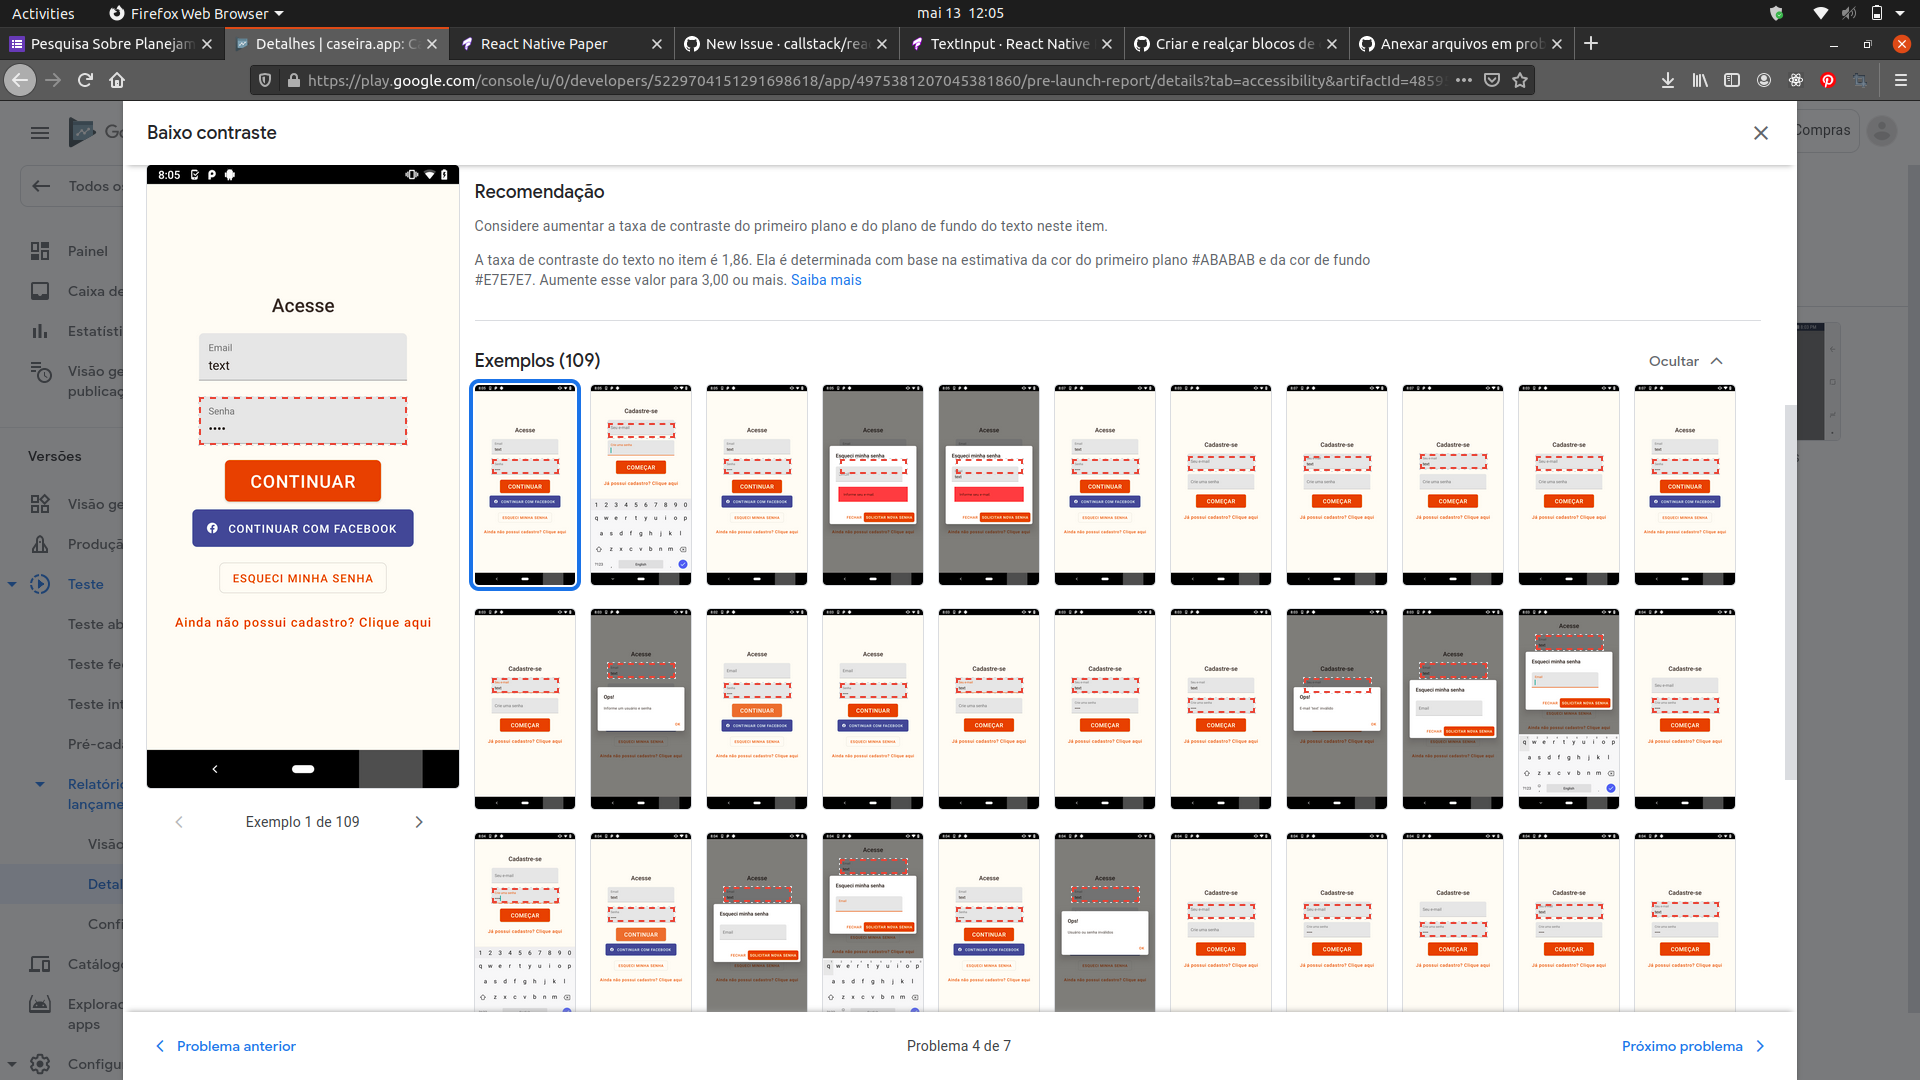
Task: Collapse the Relatório de lançamento section
Action: pyautogui.click(x=40, y=784)
